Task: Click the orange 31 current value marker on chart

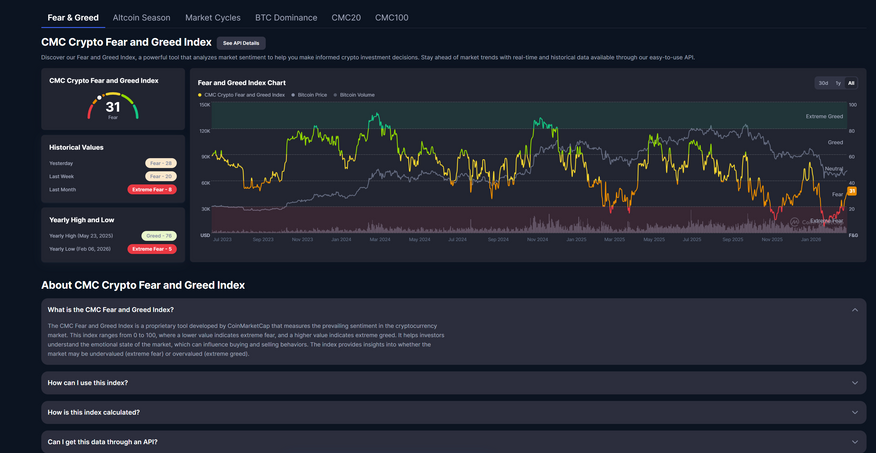Action: point(853,192)
